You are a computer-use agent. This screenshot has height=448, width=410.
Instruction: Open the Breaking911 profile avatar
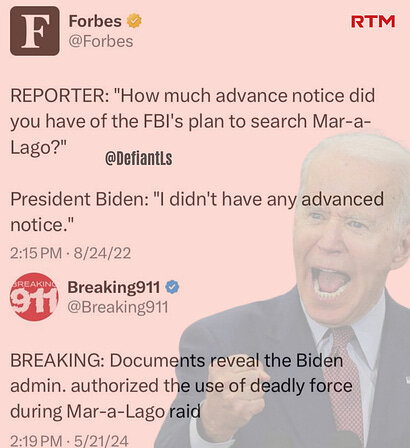click(34, 297)
